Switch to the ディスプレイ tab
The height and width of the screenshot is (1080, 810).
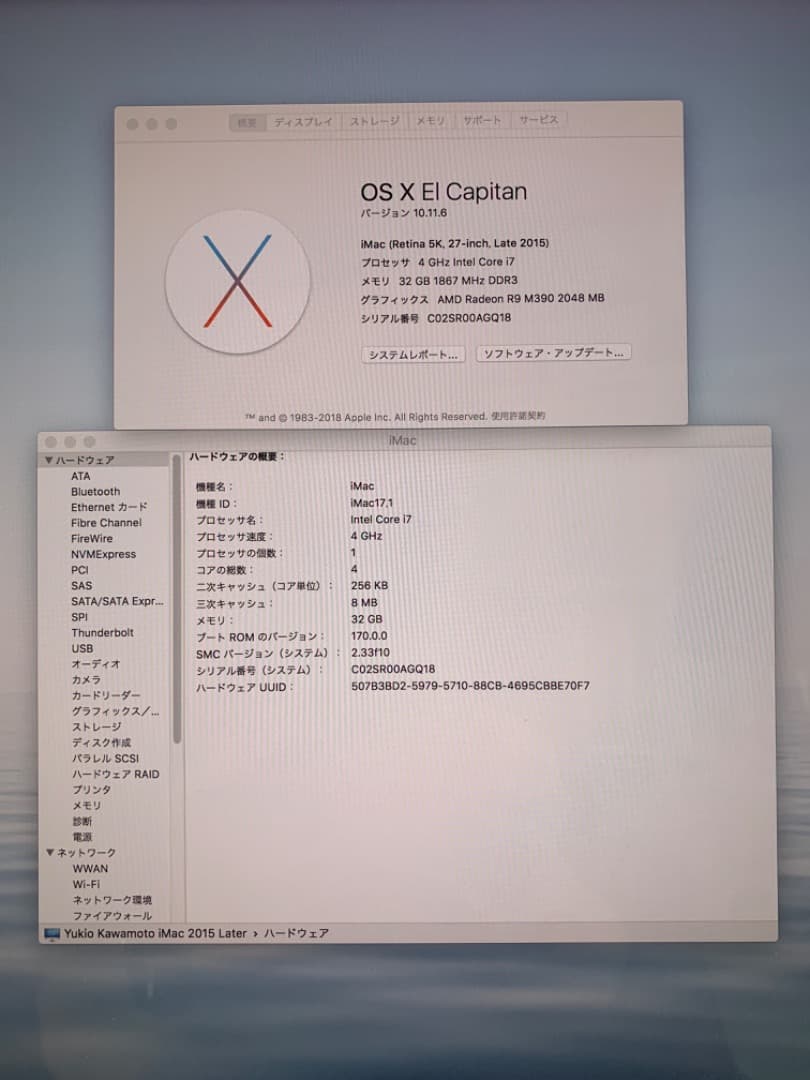click(303, 122)
